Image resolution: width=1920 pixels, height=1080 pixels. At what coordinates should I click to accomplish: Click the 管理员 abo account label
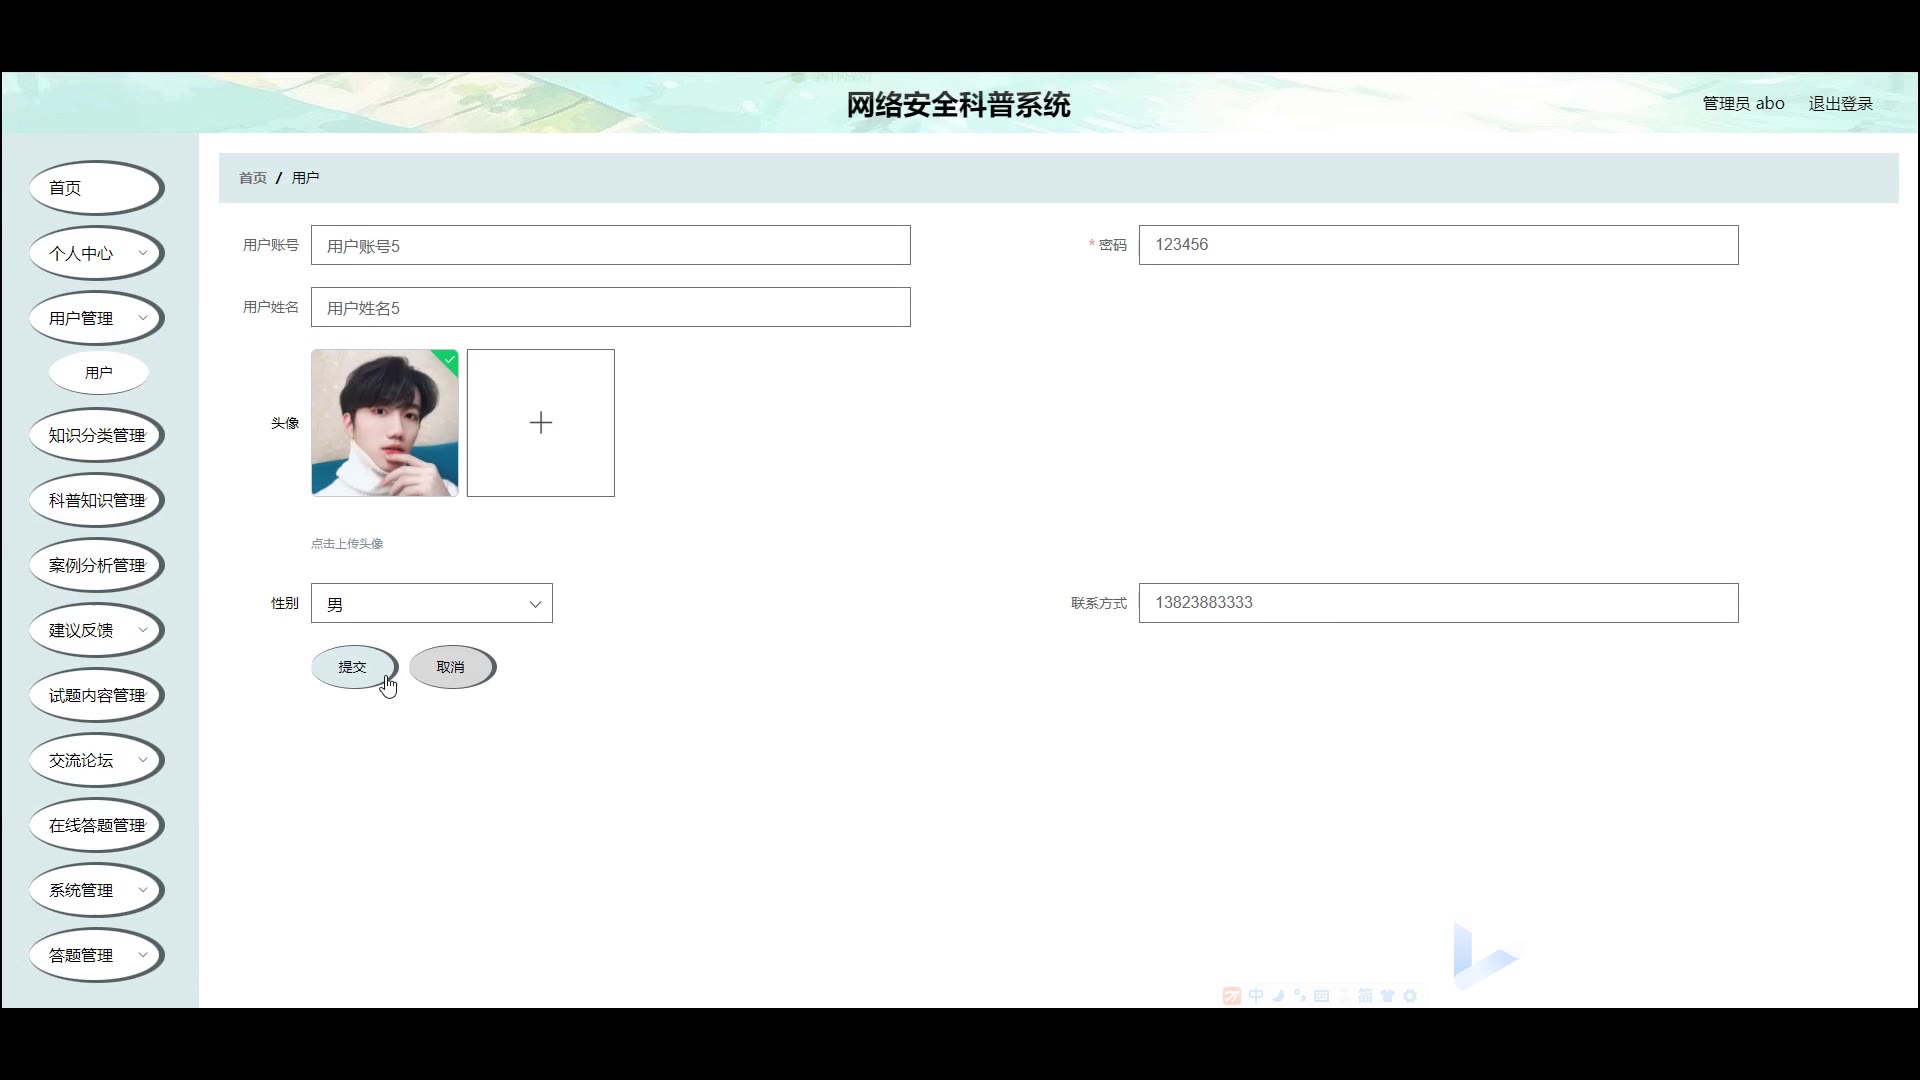[1743, 103]
